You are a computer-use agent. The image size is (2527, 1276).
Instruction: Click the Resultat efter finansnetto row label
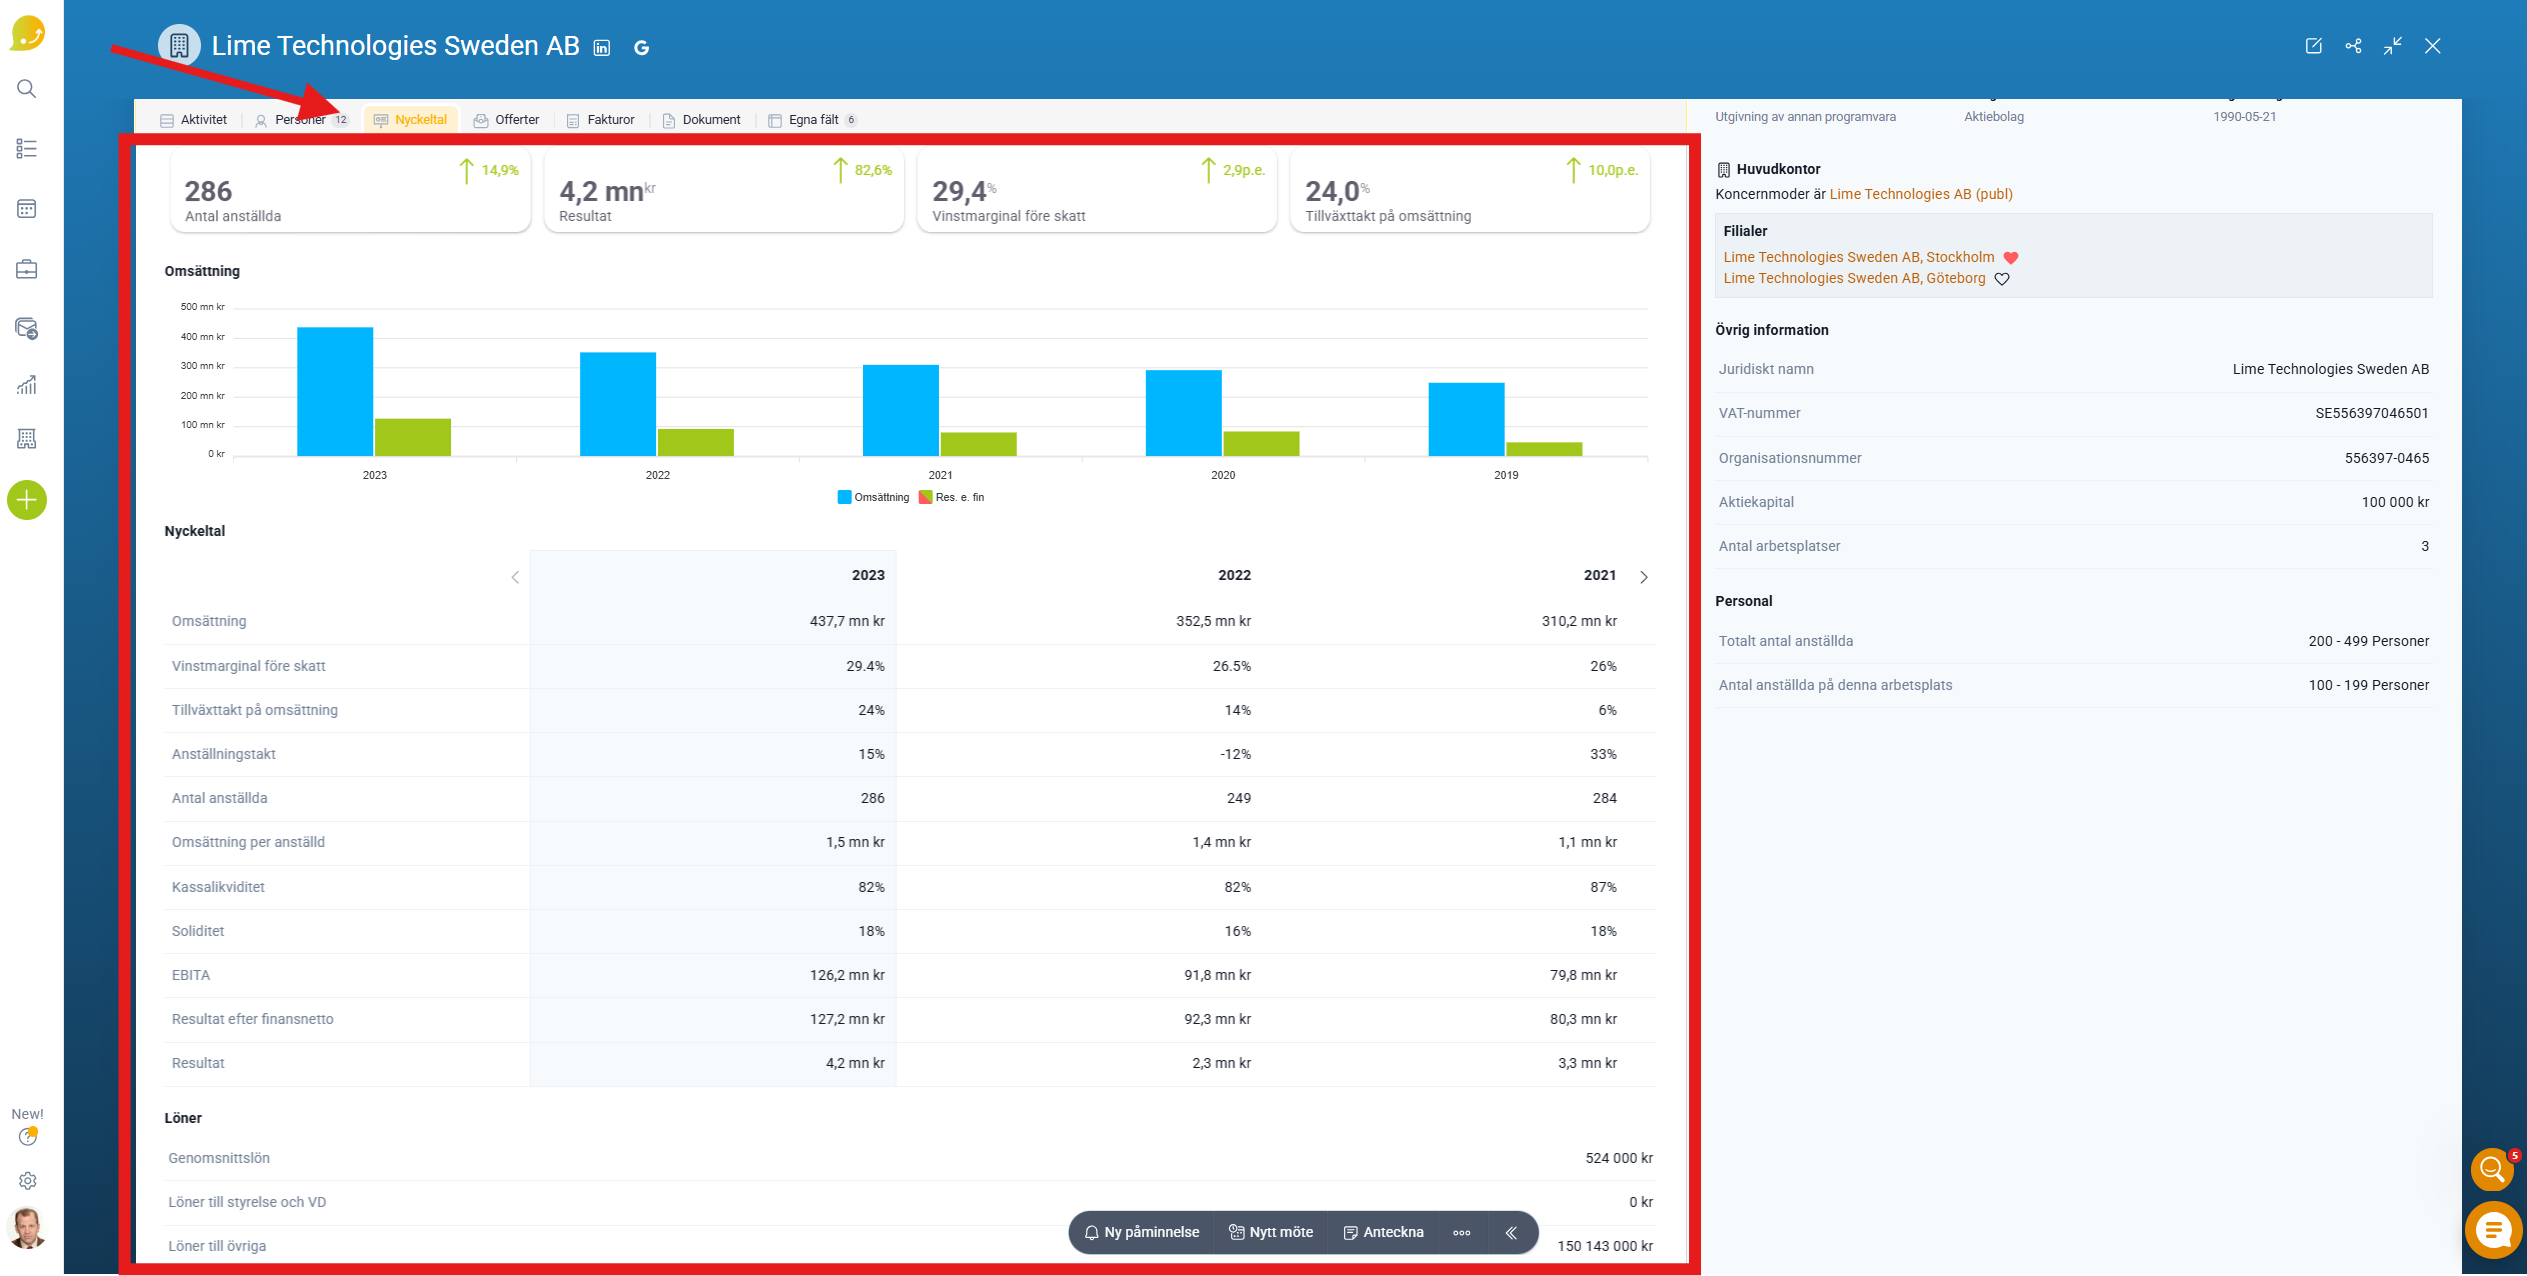click(x=253, y=1019)
